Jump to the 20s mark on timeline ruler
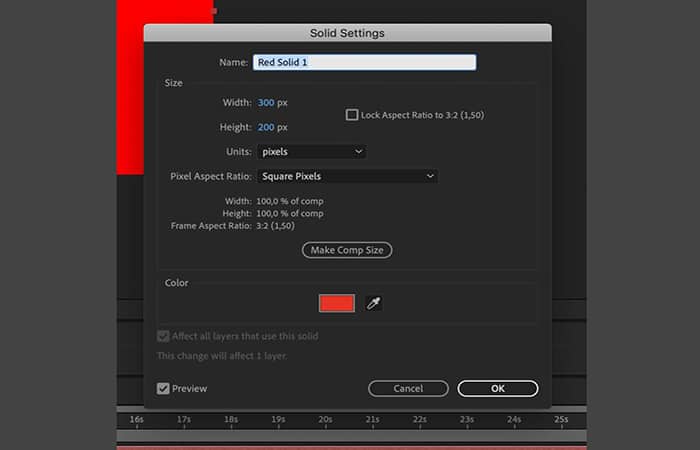700x450 pixels. 325,420
